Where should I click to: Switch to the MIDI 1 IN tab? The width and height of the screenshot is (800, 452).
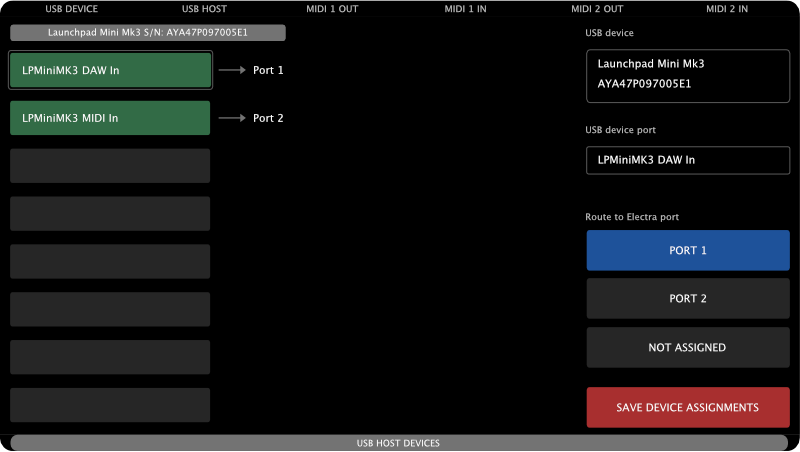click(465, 9)
